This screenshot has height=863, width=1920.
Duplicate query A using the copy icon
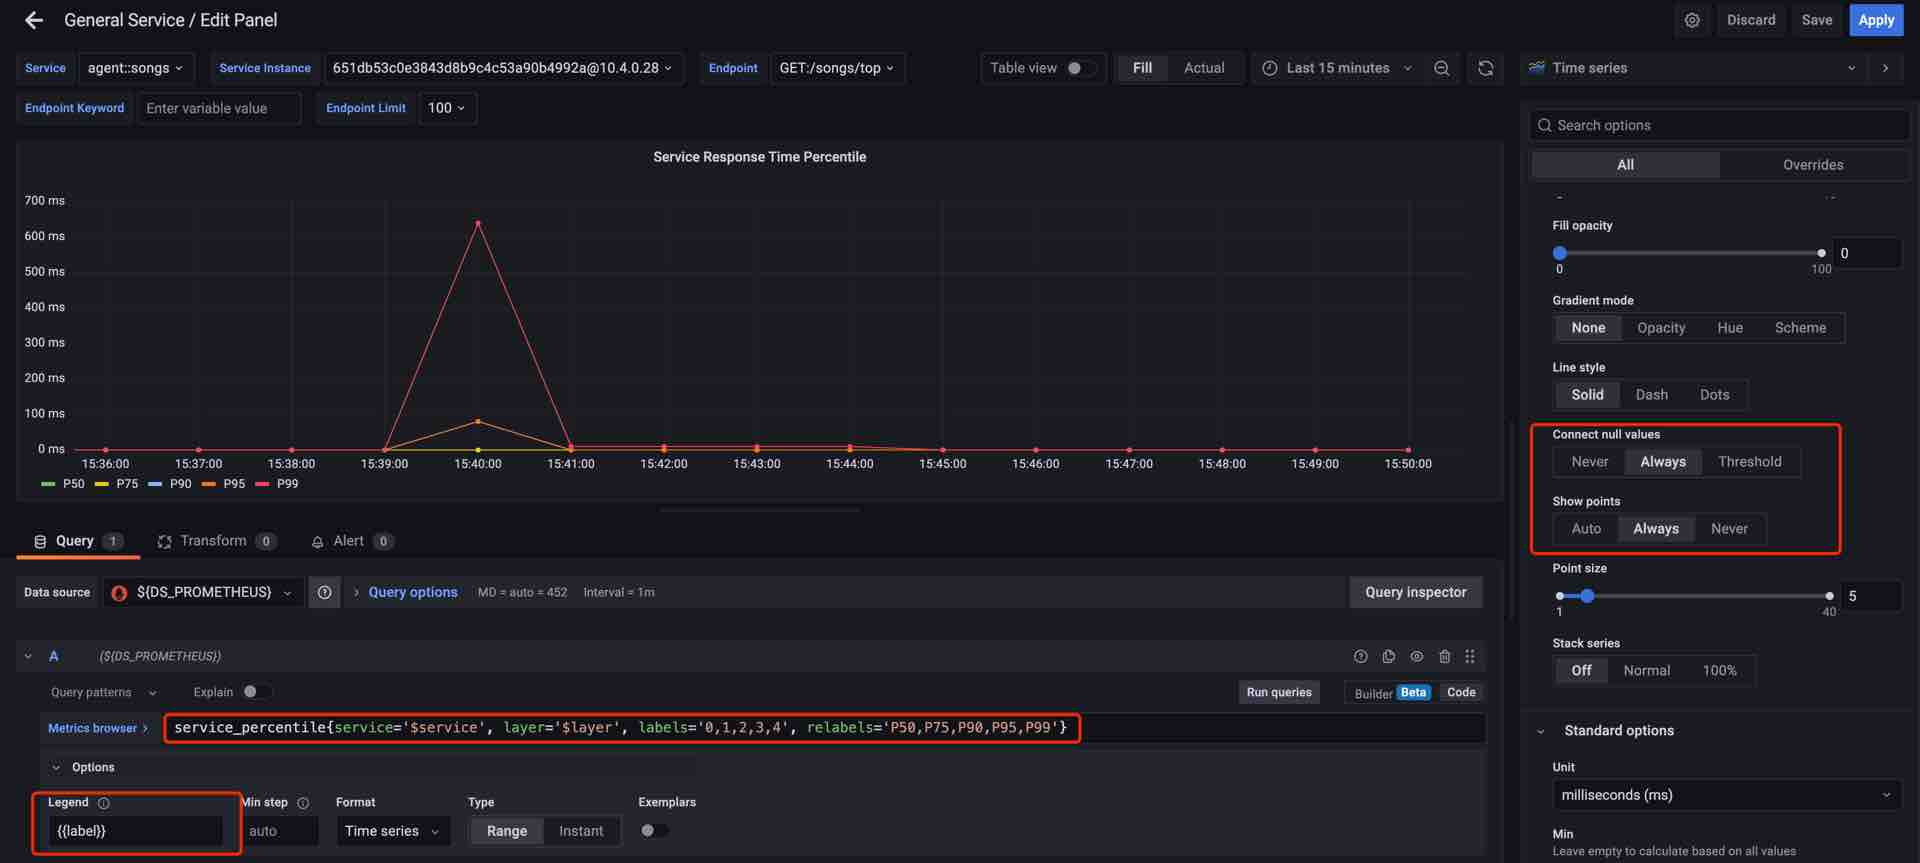(1388, 657)
